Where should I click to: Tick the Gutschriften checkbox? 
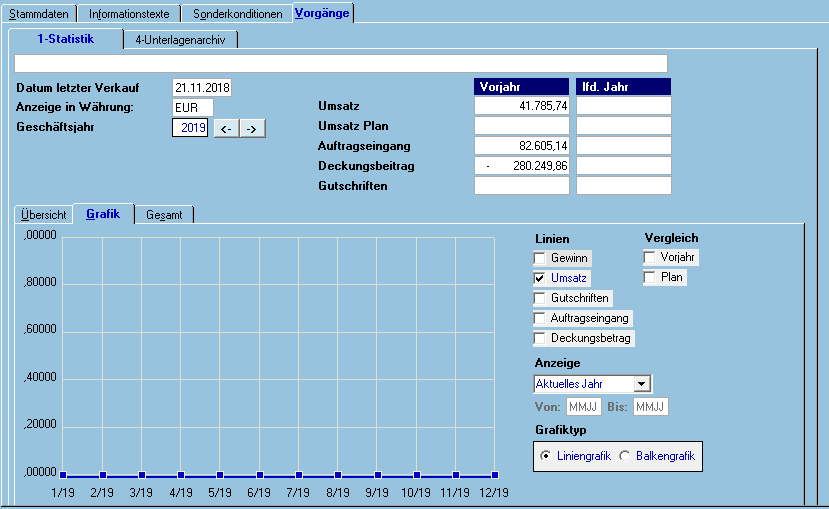539,298
